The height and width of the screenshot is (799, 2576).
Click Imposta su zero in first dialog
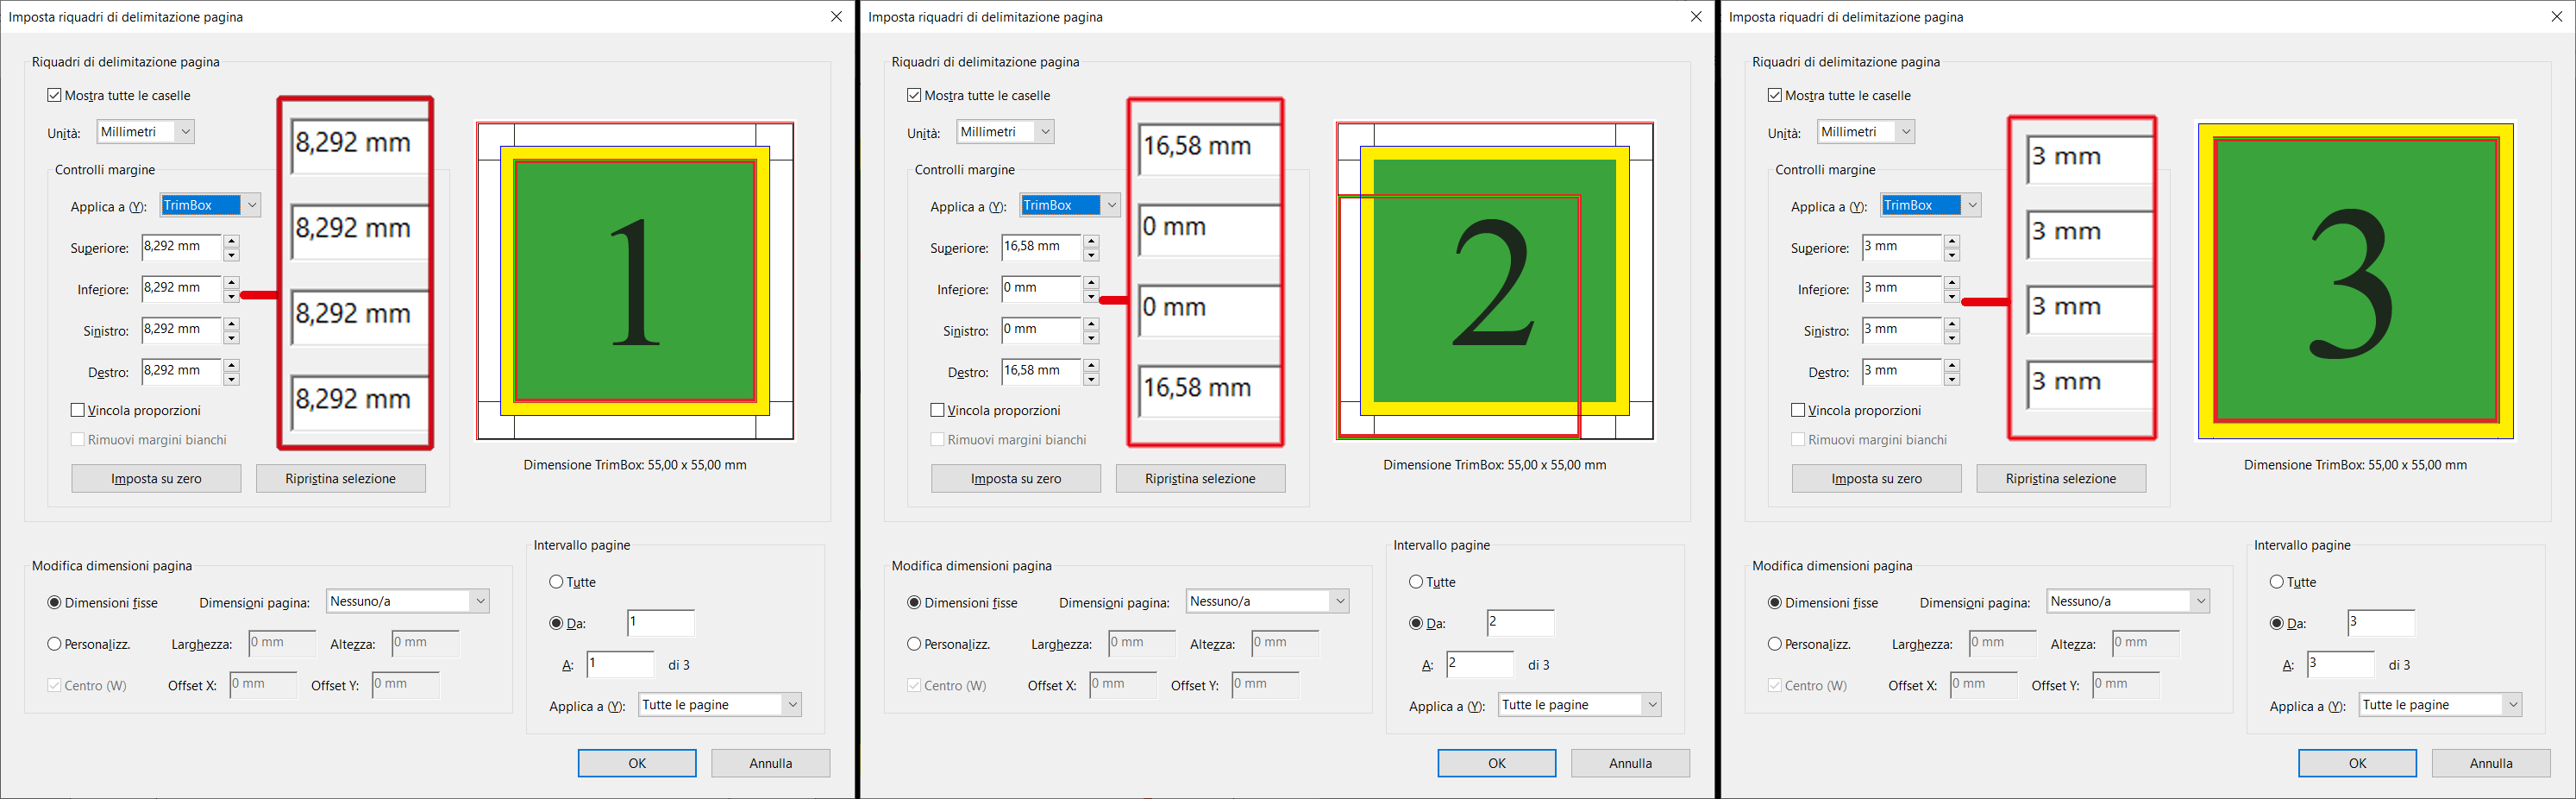[x=156, y=479]
